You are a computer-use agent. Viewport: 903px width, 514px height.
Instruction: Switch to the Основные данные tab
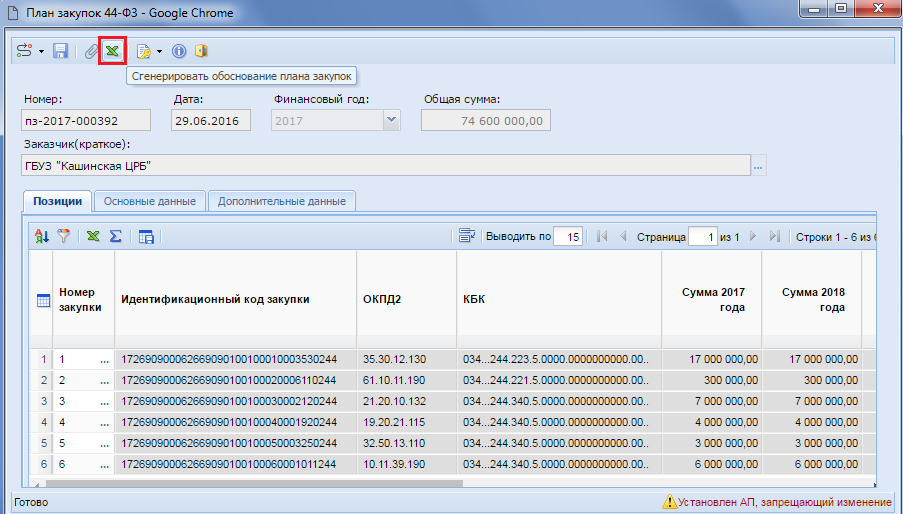coord(149,201)
